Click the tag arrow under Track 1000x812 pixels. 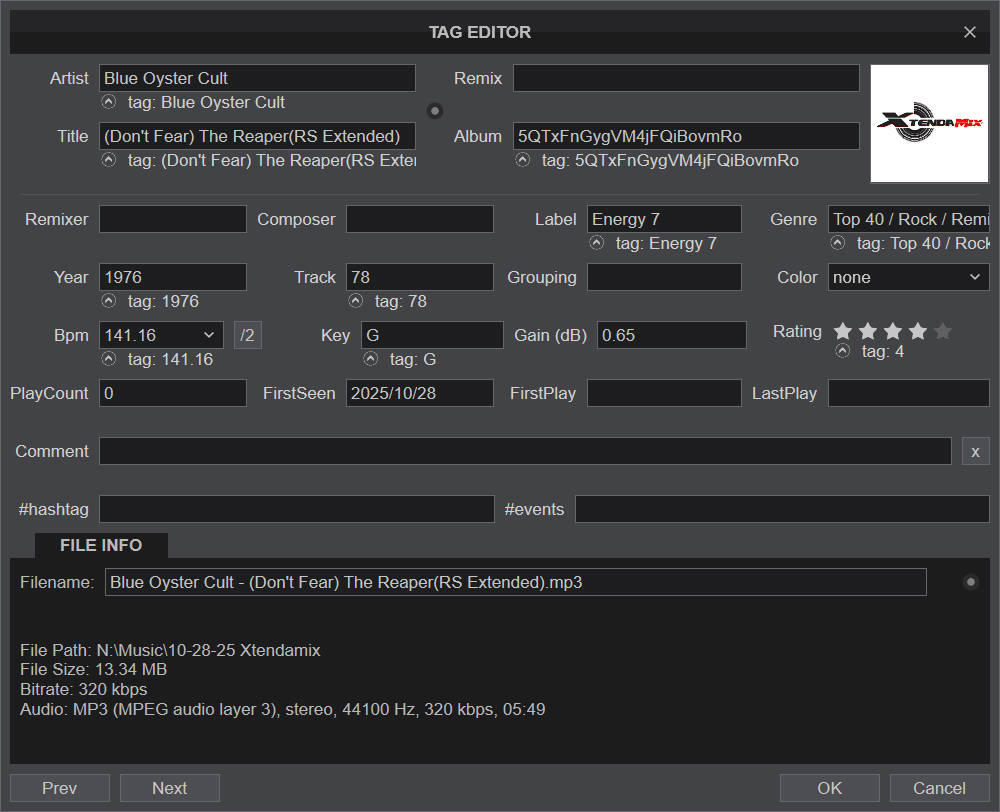point(356,301)
